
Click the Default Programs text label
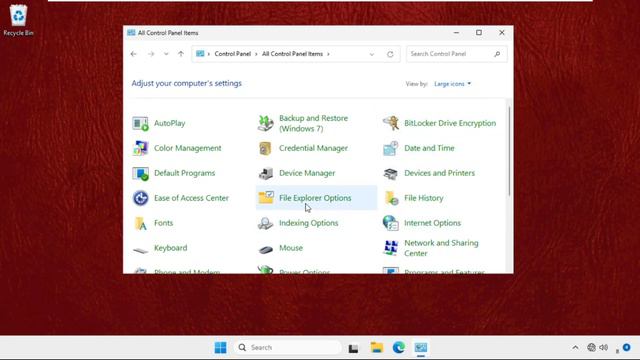tap(184, 173)
